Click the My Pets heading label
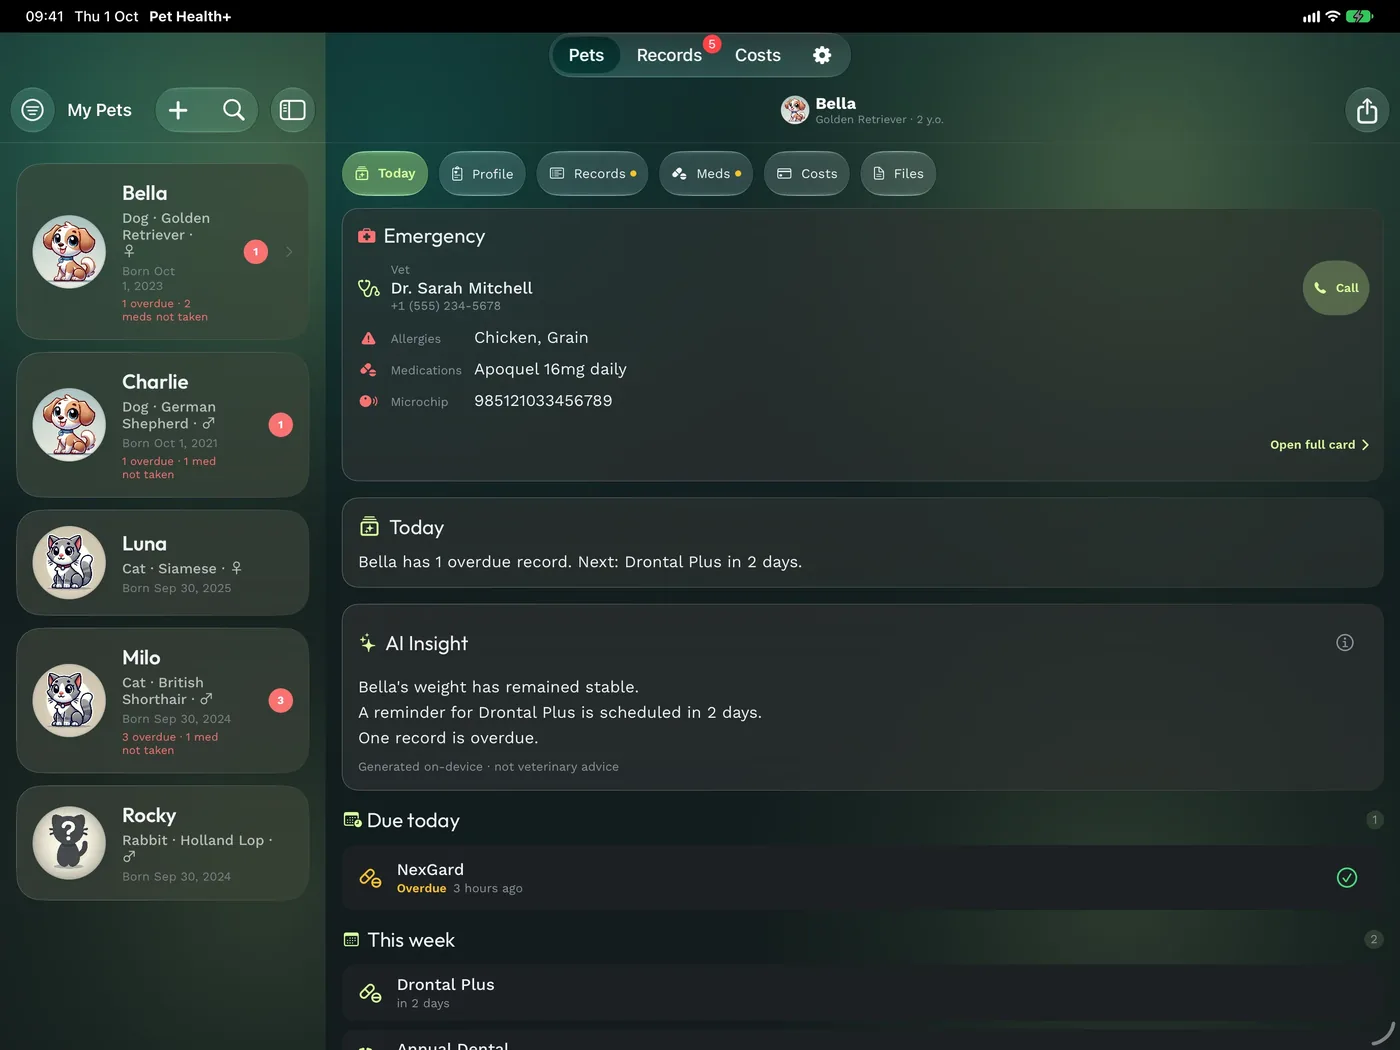 tap(99, 110)
